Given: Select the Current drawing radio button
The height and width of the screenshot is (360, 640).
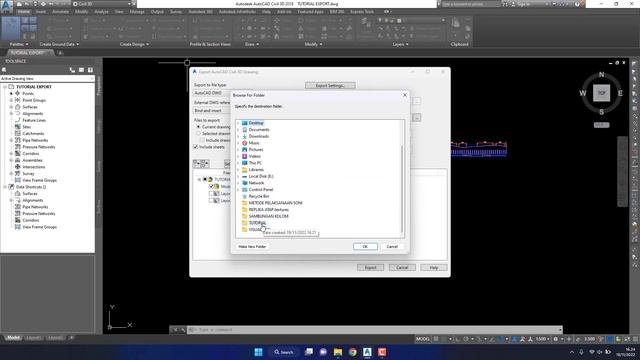Looking at the screenshot, I should pos(198,127).
